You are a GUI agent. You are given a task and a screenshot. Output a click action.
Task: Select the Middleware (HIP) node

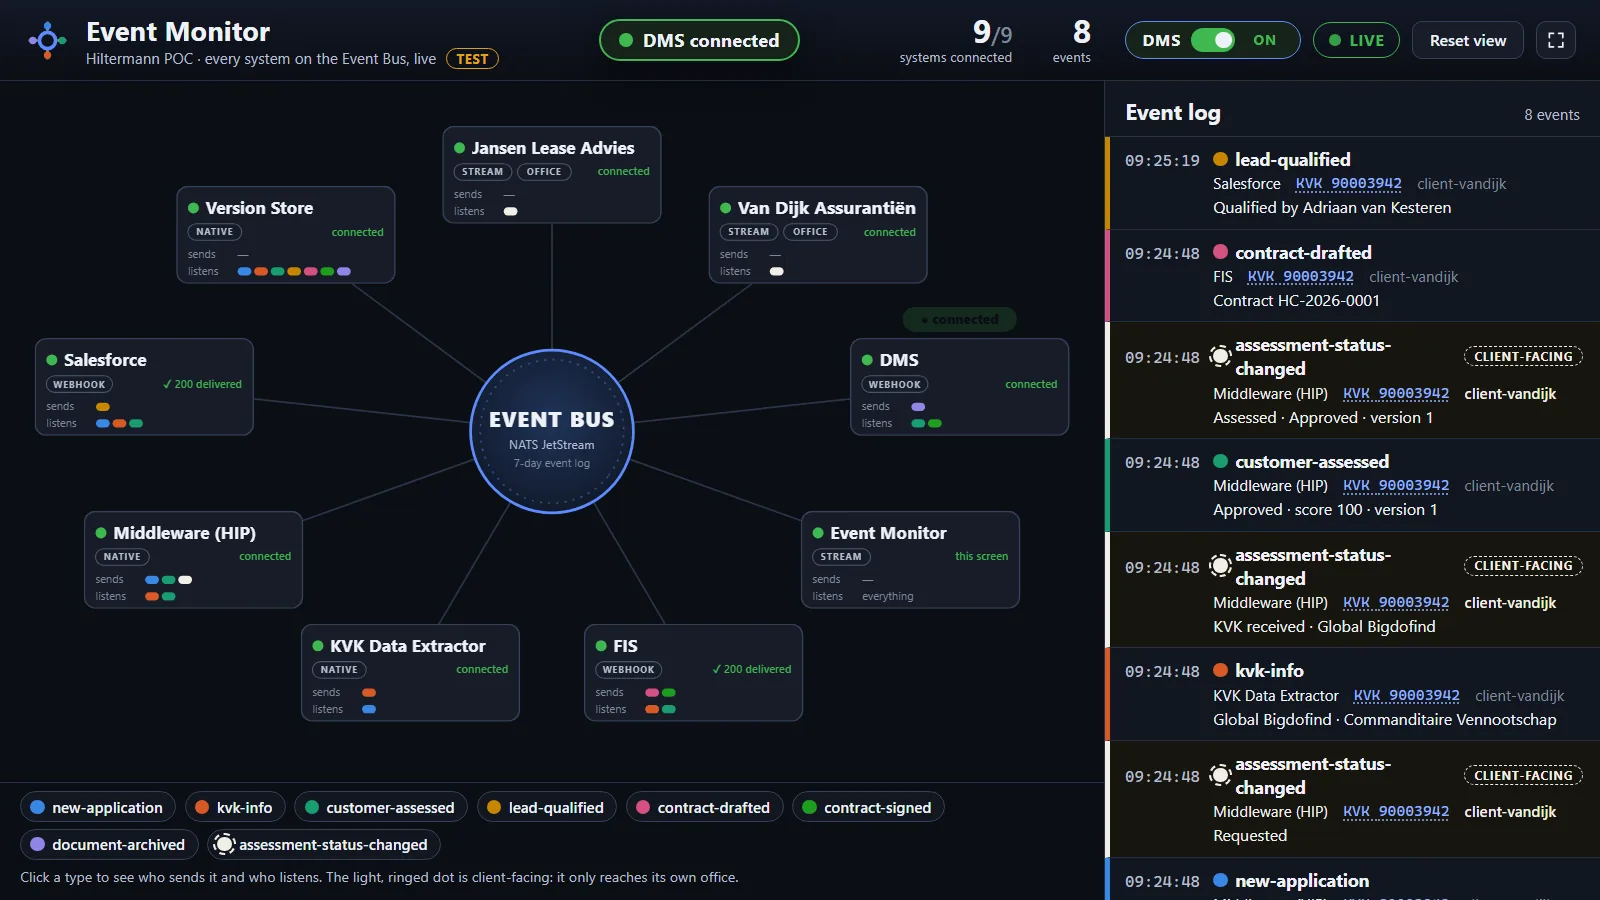[193, 560]
